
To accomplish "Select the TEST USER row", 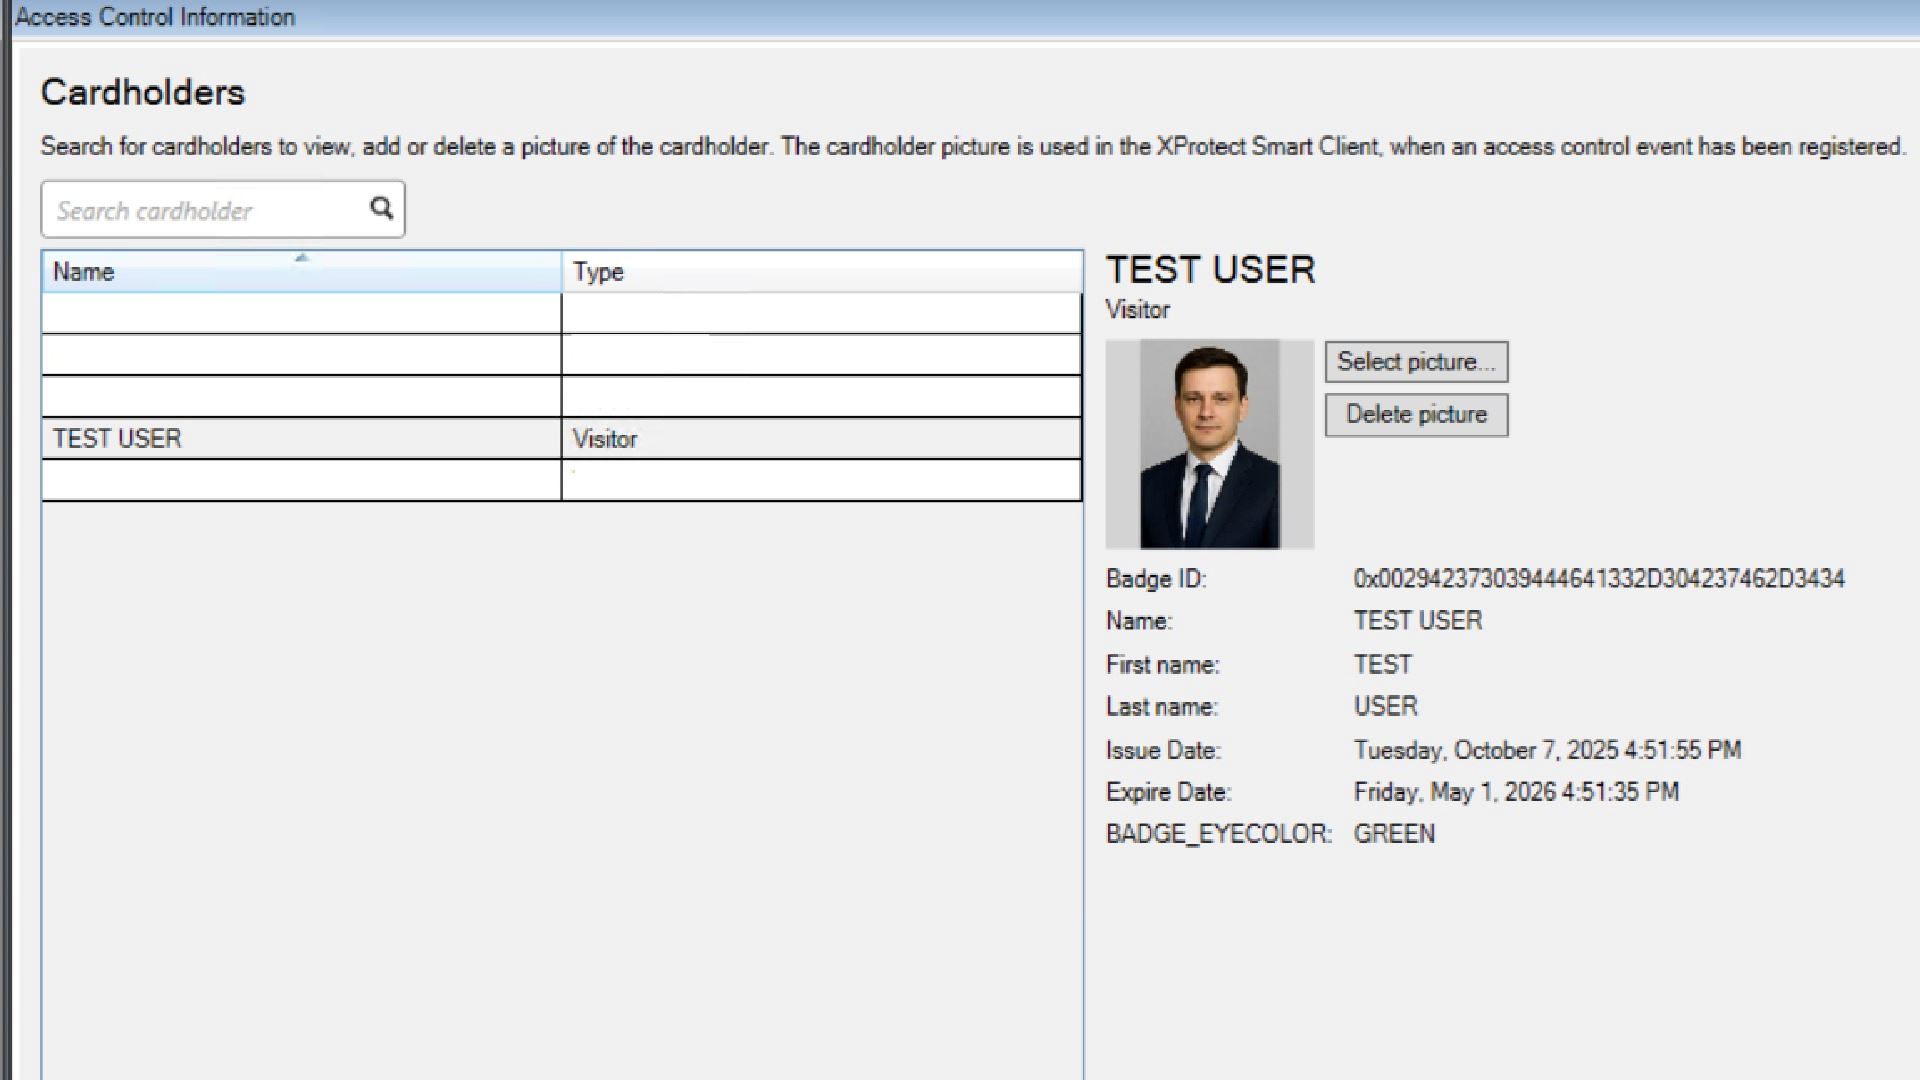I will pos(118,439).
